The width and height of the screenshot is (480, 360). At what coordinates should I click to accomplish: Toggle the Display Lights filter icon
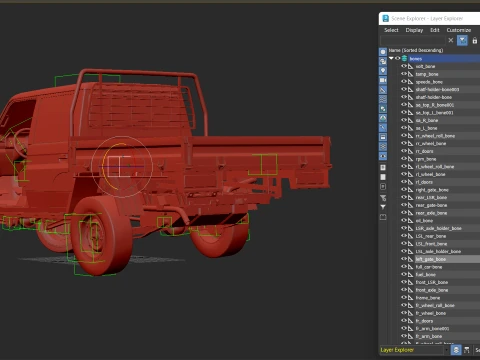(383, 71)
